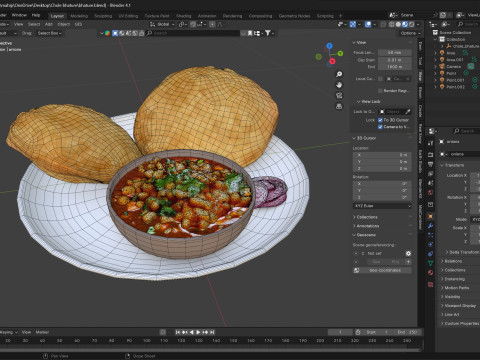
Task: Toggle show gizmo button in header
Action: (353, 24)
